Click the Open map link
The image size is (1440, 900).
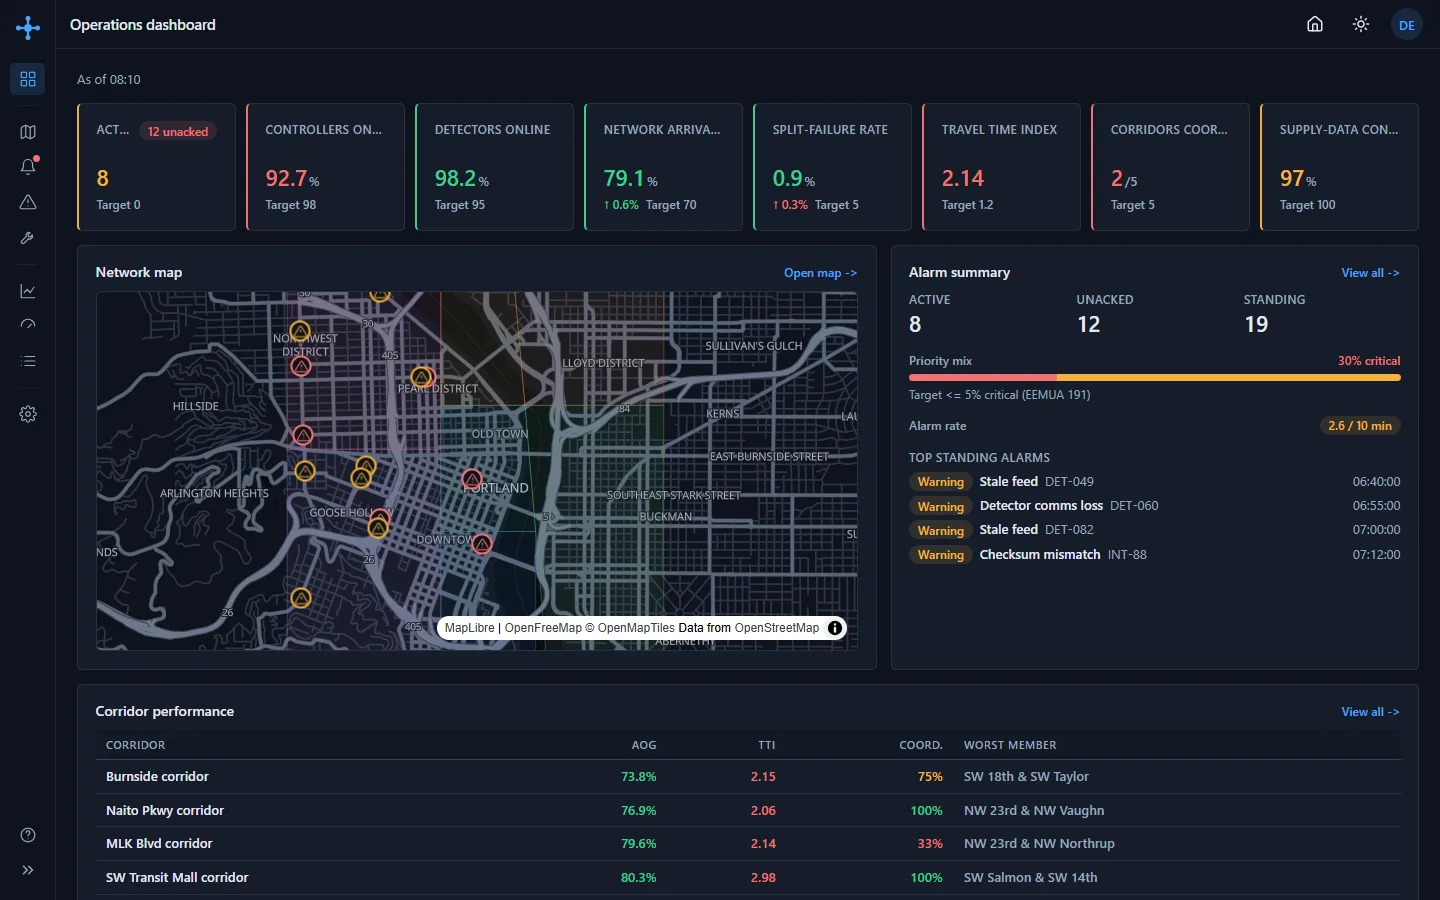(820, 273)
